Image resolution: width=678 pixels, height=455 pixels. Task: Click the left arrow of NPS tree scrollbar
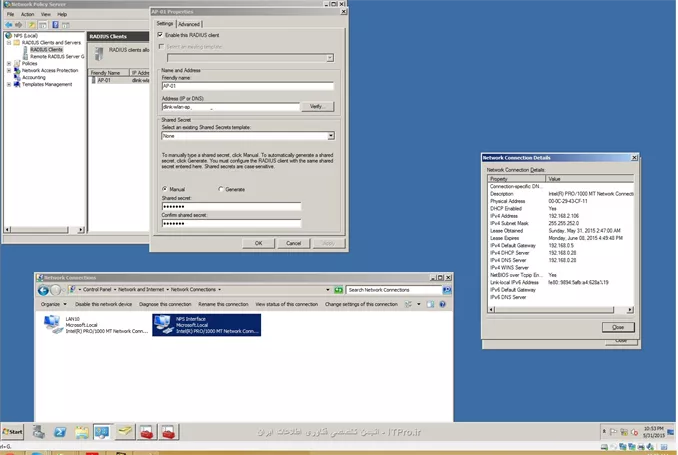click(7, 230)
